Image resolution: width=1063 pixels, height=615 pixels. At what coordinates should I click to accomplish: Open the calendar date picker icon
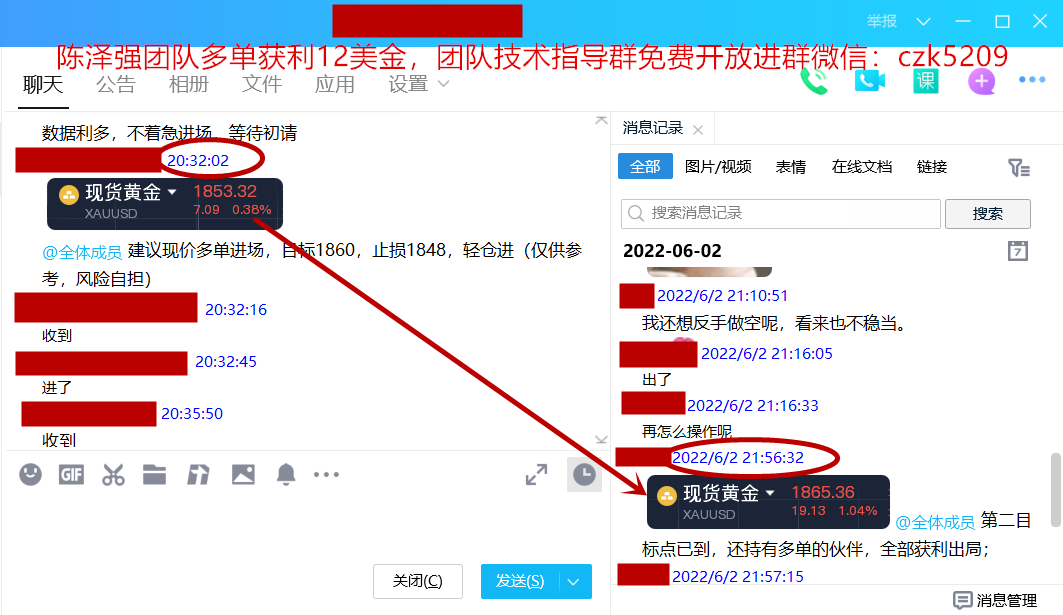[1018, 251]
